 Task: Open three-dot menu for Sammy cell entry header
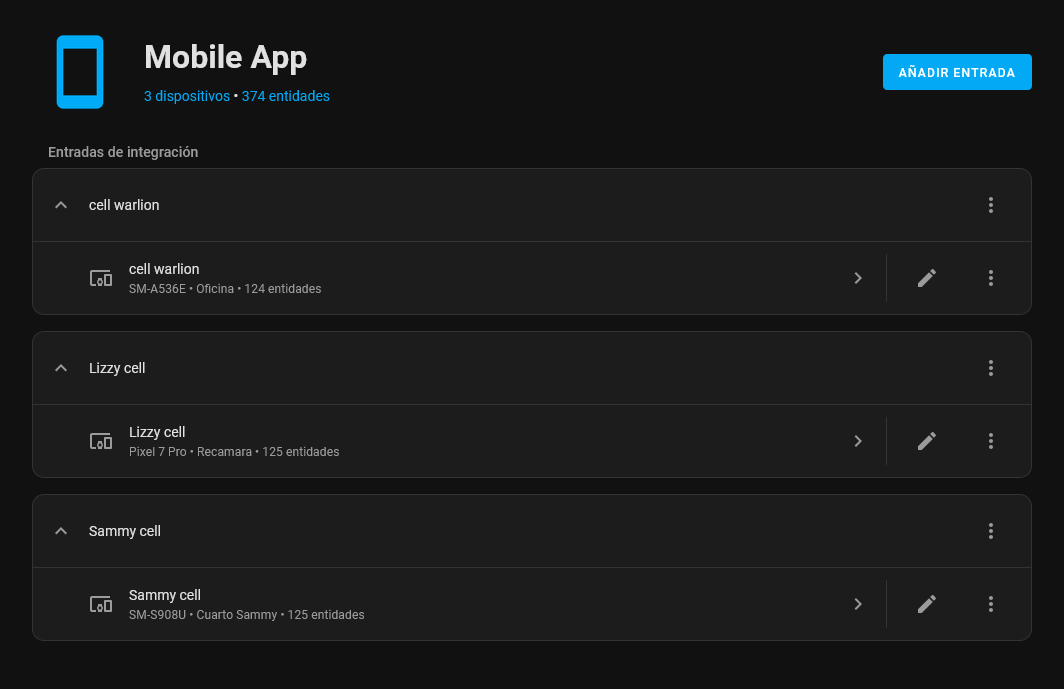point(991,531)
